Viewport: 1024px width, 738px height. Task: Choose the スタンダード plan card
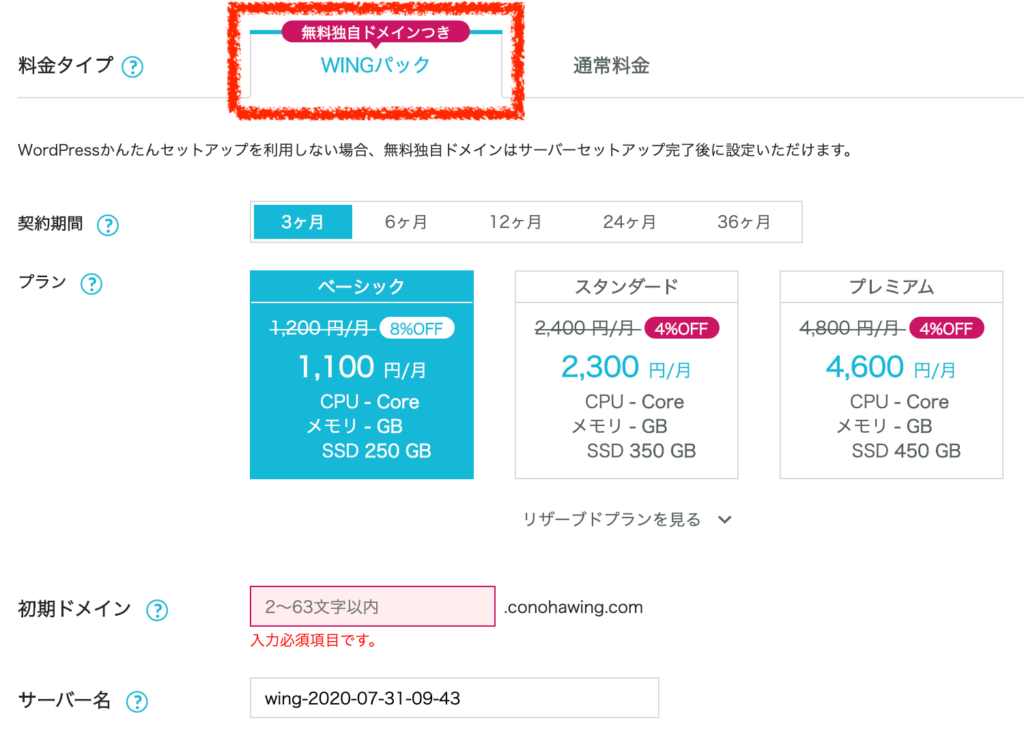[626, 375]
